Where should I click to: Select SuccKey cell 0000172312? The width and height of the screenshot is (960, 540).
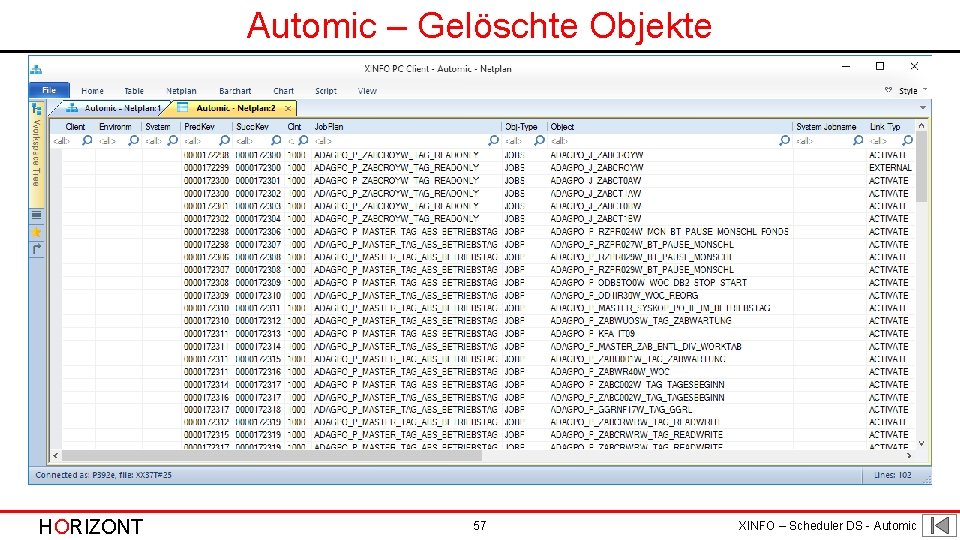258,321
